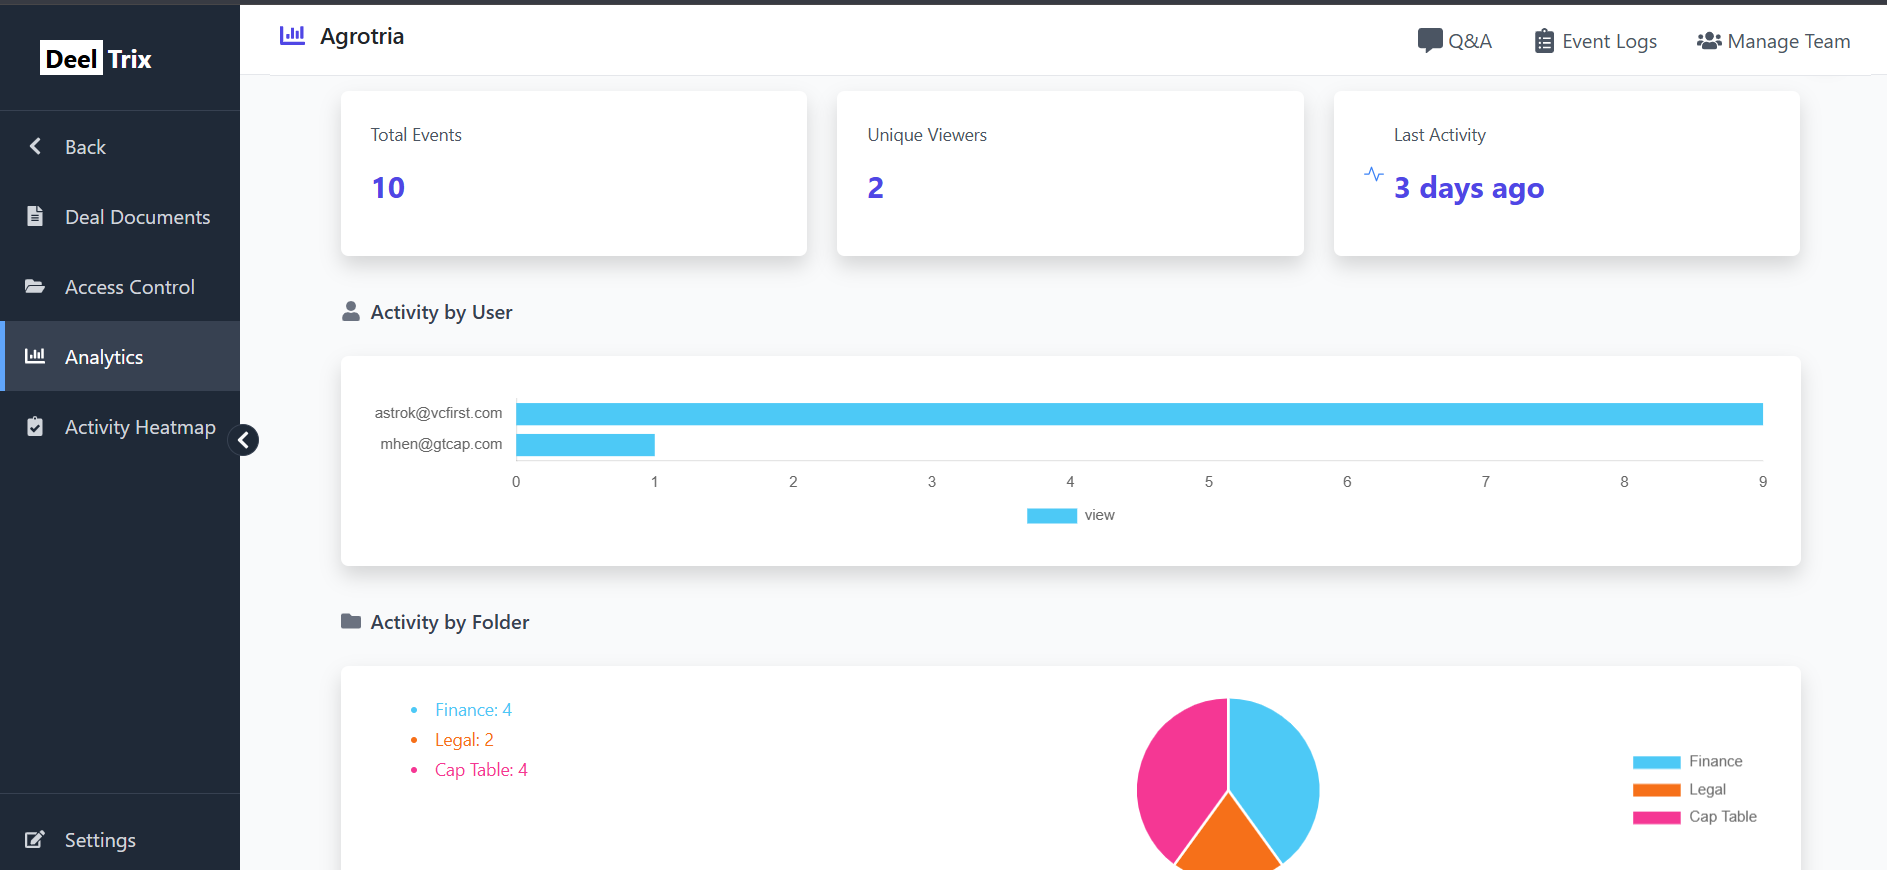This screenshot has width=1887, height=870.
Task: Open Deal Documents file icon
Action: 35,216
